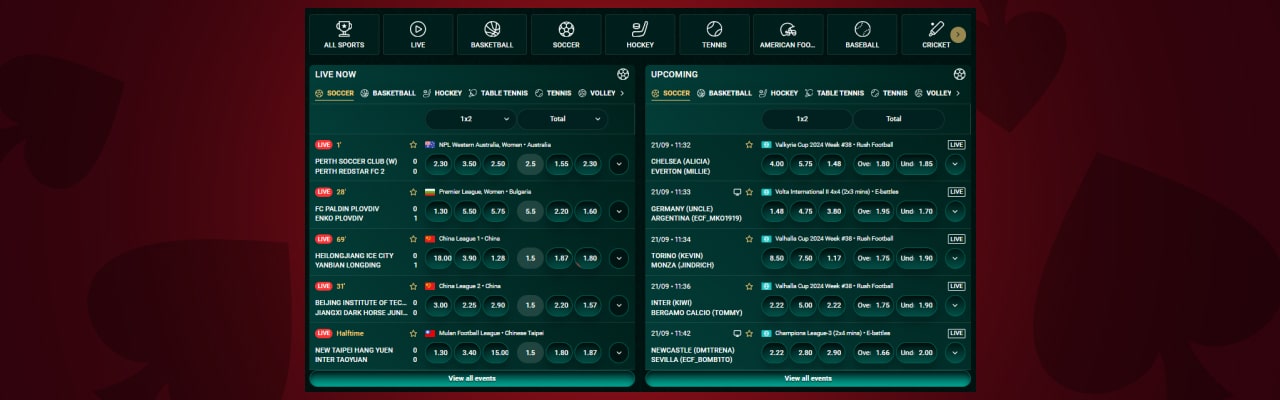Select the Tennis category tile

pyautogui.click(x=714, y=34)
